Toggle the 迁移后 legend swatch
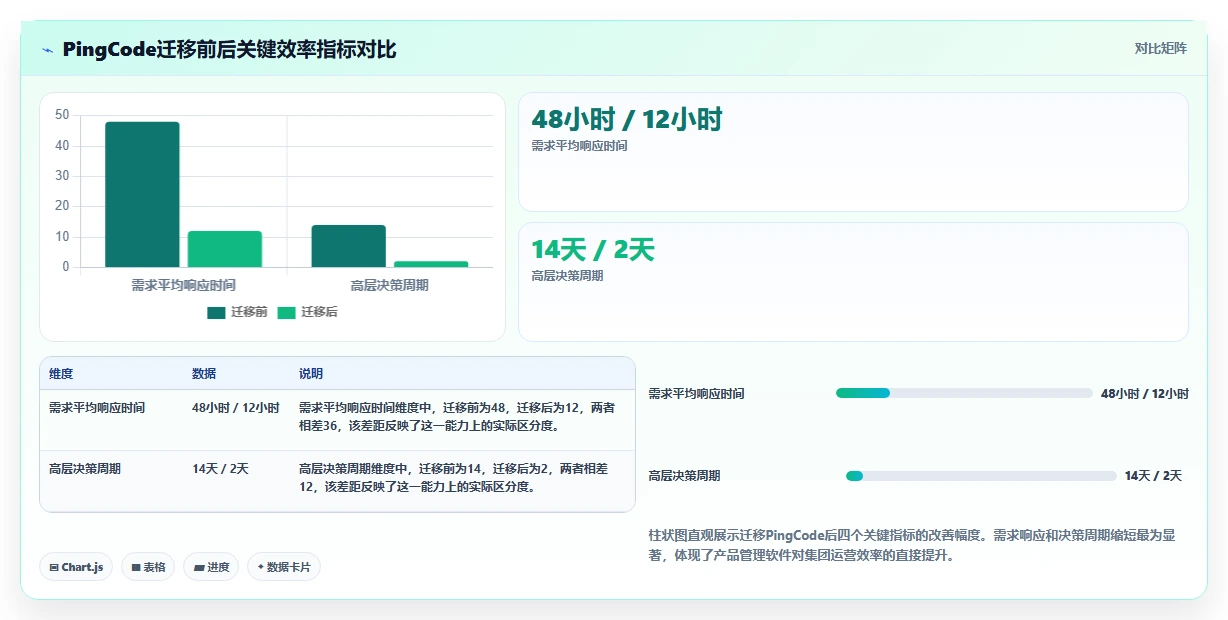Image resolution: width=1228 pixels, height=620 pixels. pos(287,312)
